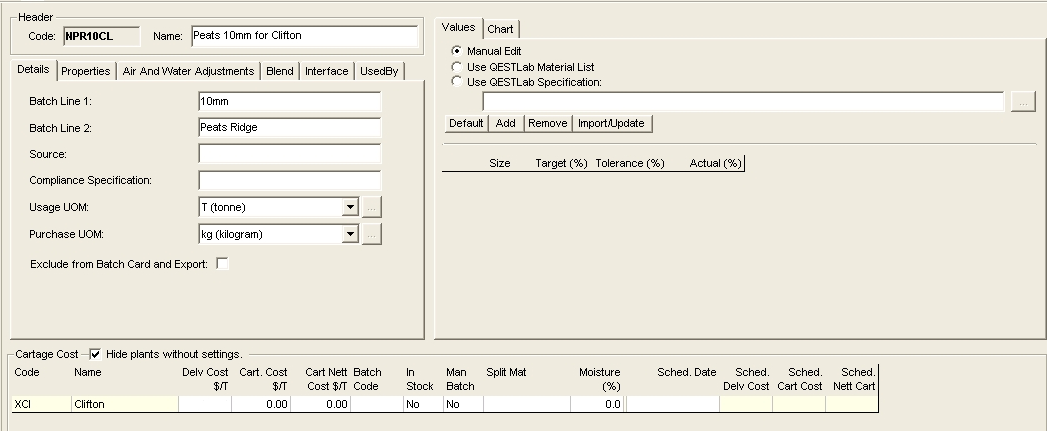Switch to the Chart tab
Viewport: 1047px width, 431px height.
coord(500,29)
